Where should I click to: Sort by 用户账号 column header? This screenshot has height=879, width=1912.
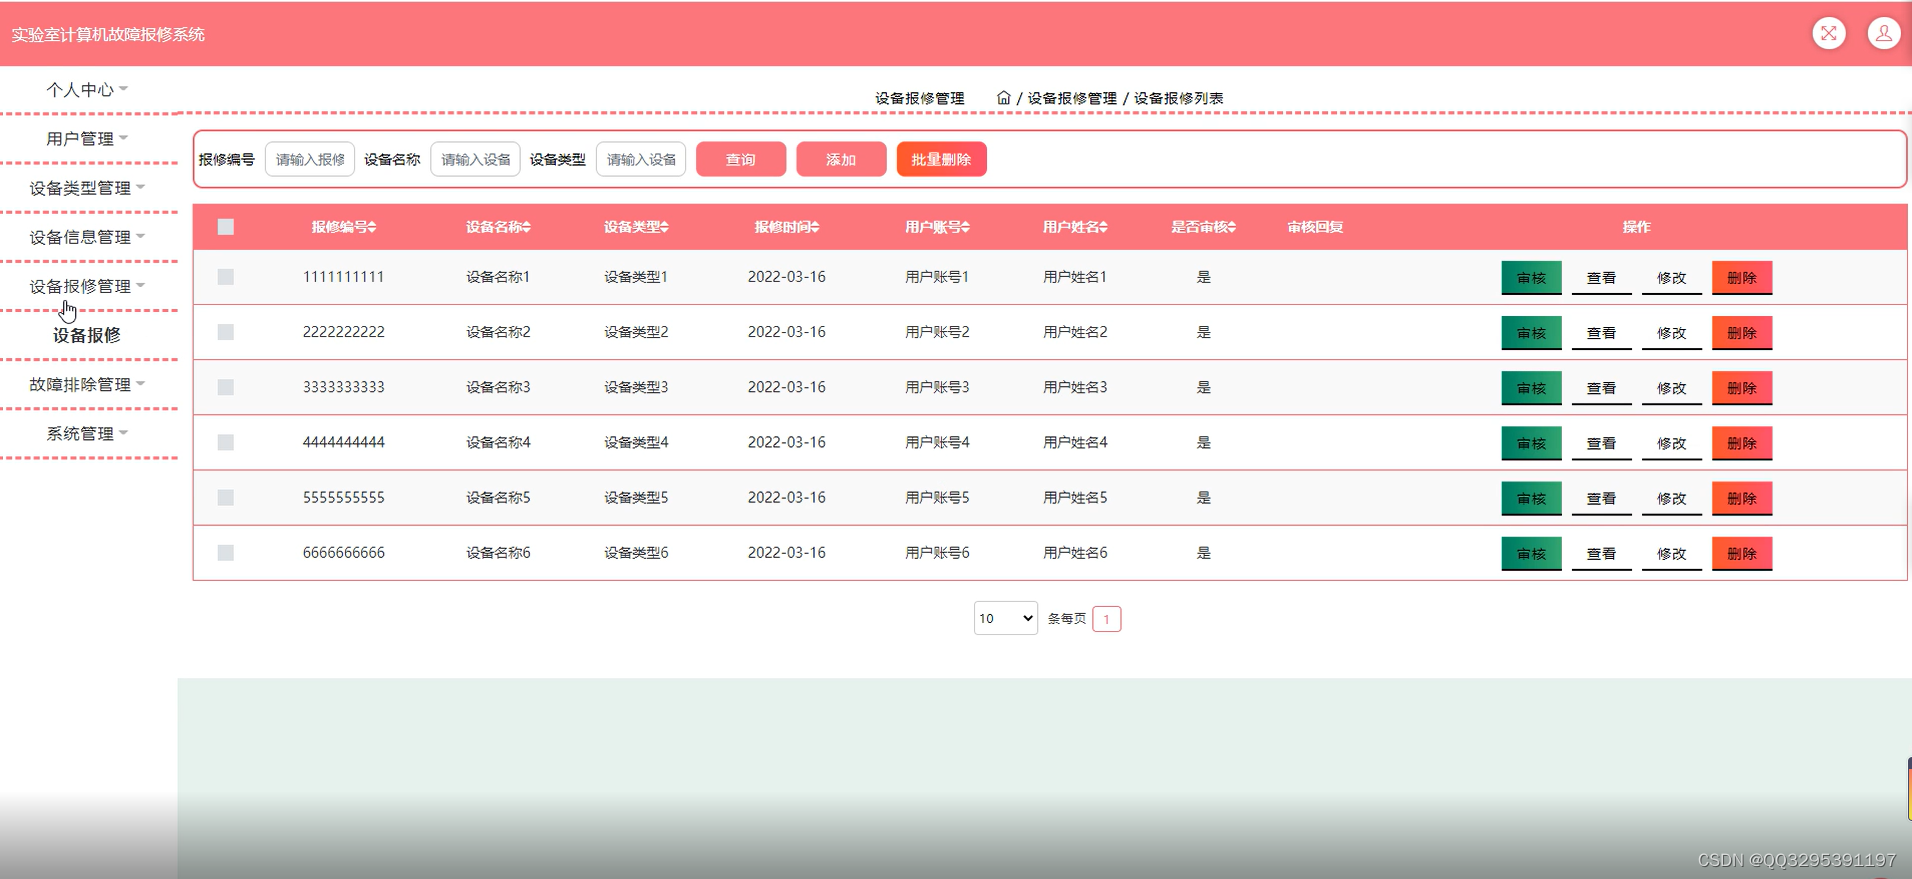937,227
